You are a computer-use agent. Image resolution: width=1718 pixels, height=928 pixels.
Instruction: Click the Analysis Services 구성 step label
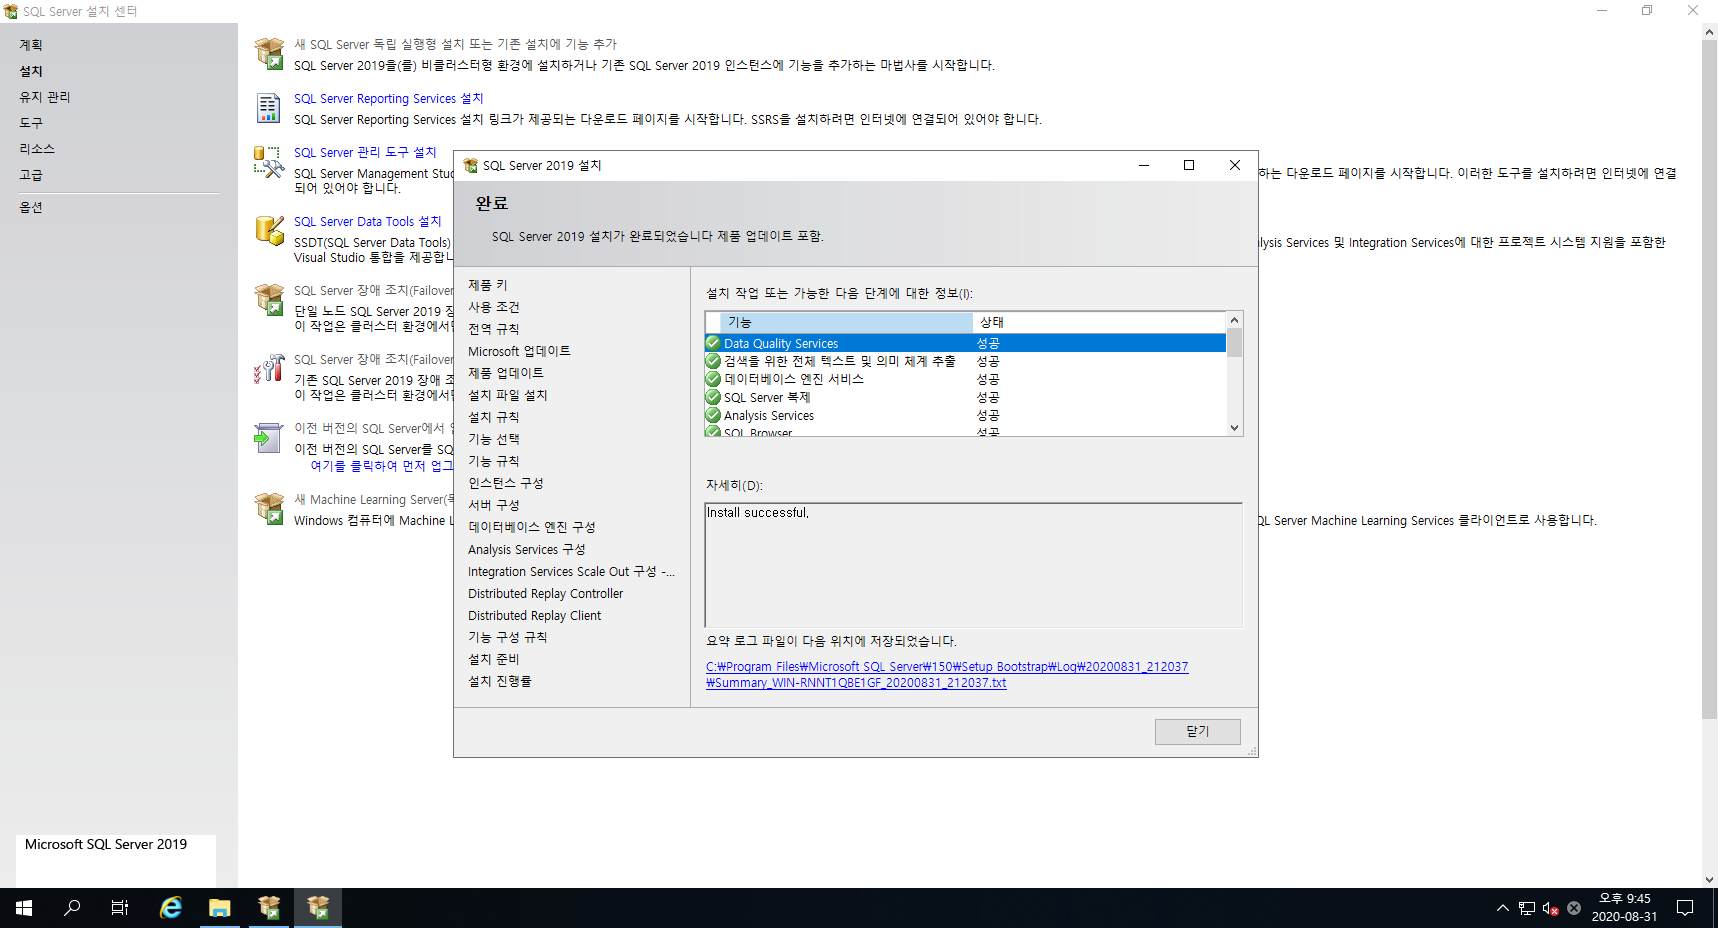click(x=527, y=549)
